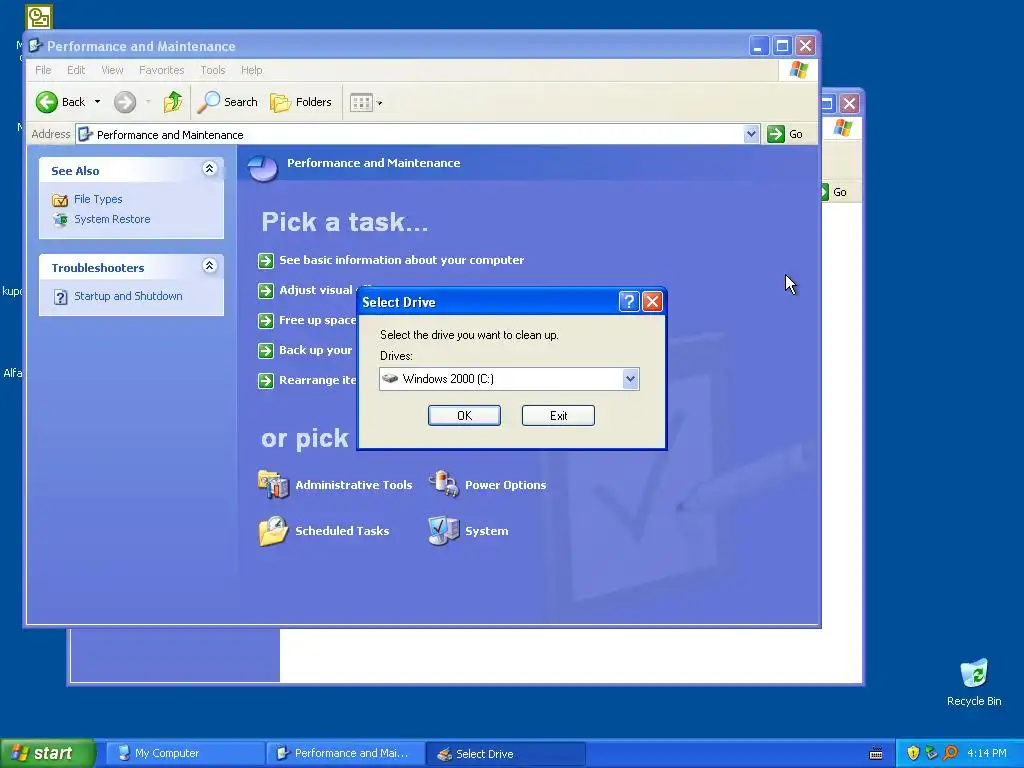Image resolution: width=1024 pixels, height=768 pixels.
Task: Open the File menu
Action: [x=43, y=70]
